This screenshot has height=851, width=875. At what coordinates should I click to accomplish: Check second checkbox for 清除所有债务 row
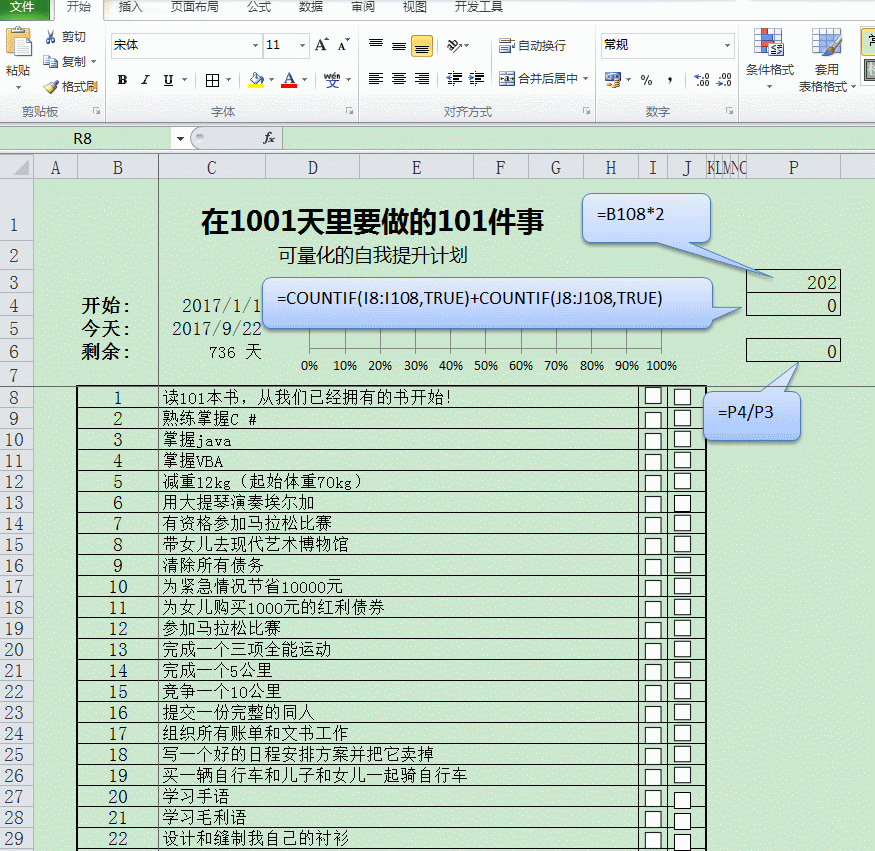pyautogui.click(x=682, y=565)
